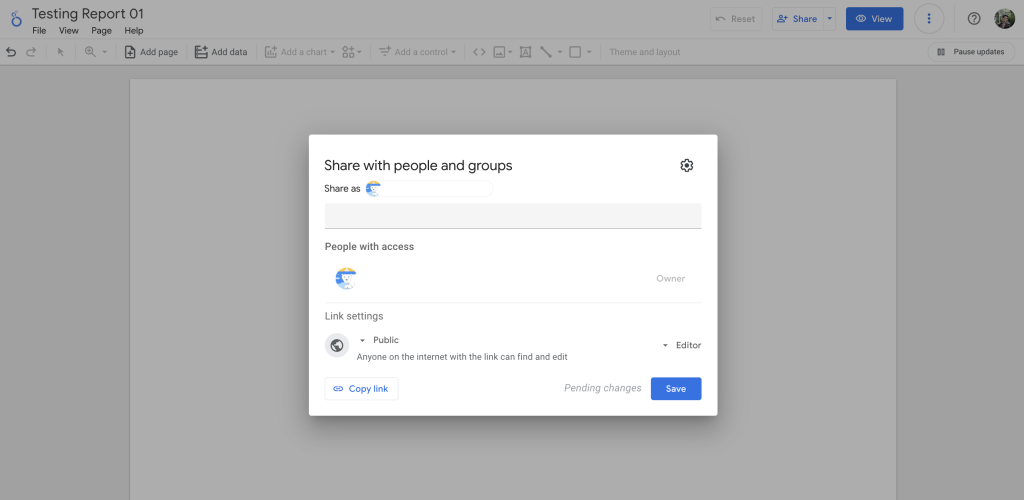Image resolution: width=1024 pixels, height=500 pixels.
Task: Click the Share button in header
Action: [x=797, y=19]
